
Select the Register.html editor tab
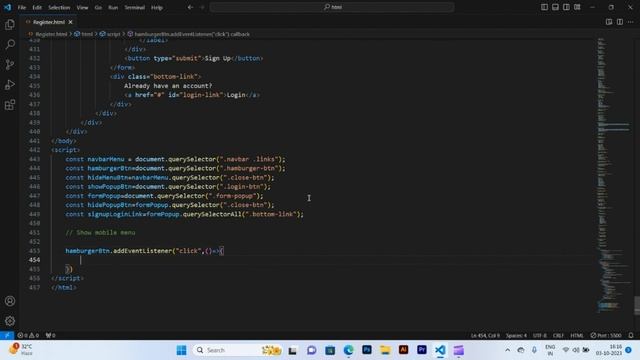pyautogui.click(x=49, y=22)
